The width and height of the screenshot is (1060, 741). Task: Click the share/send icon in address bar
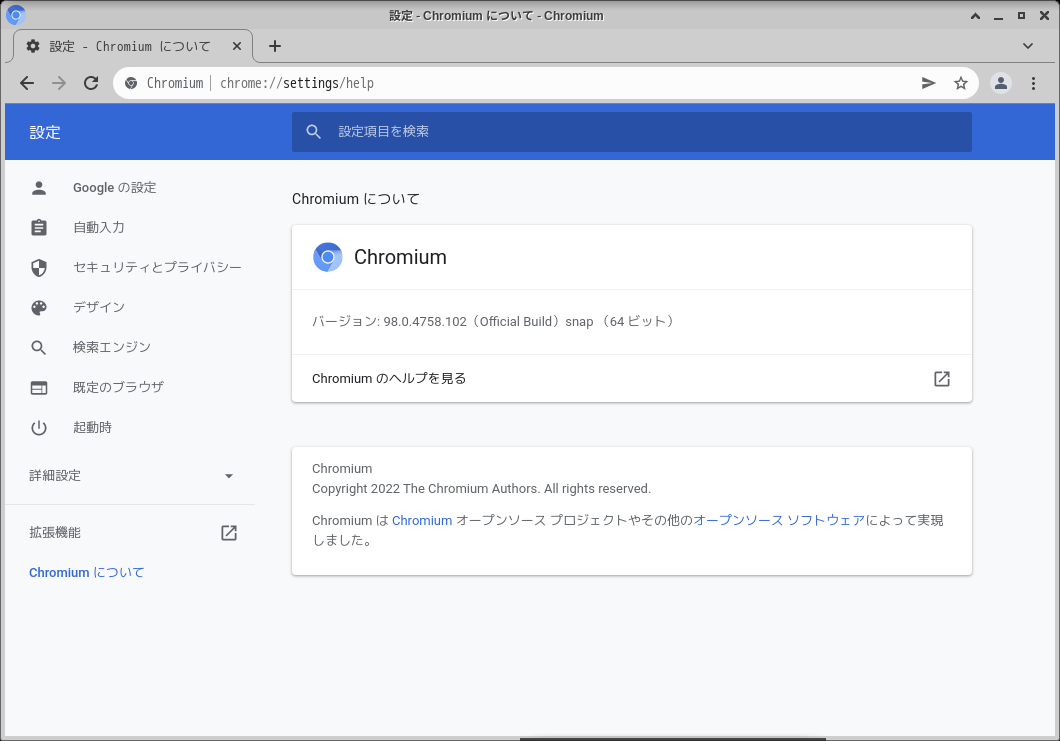[x=929, y=83]
